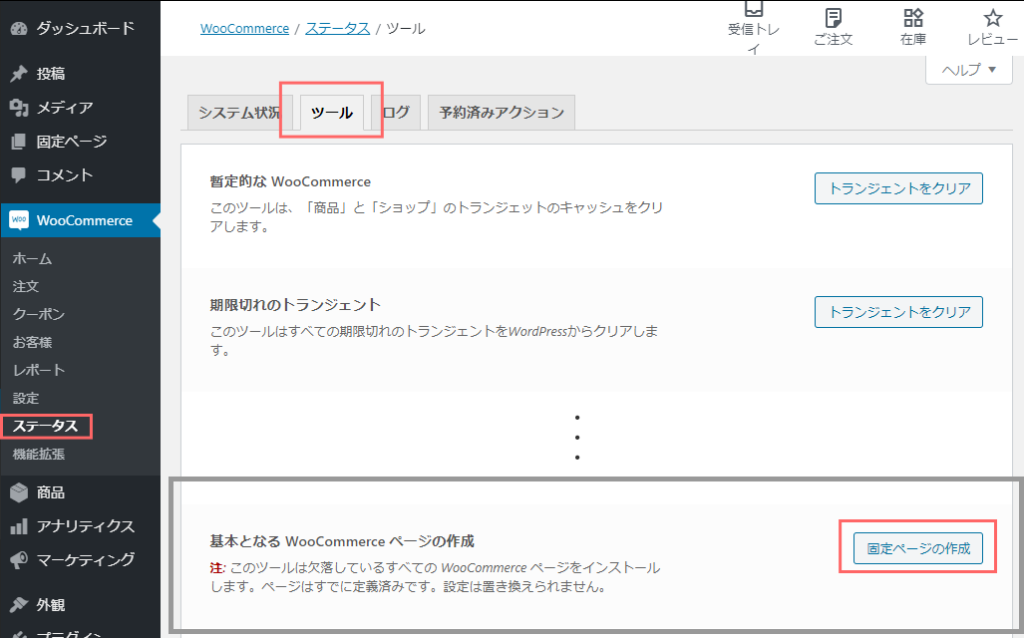The image size is (1024, 638).
Task: Clear transients for 期限切れのトランジェント
Action: 899,311
